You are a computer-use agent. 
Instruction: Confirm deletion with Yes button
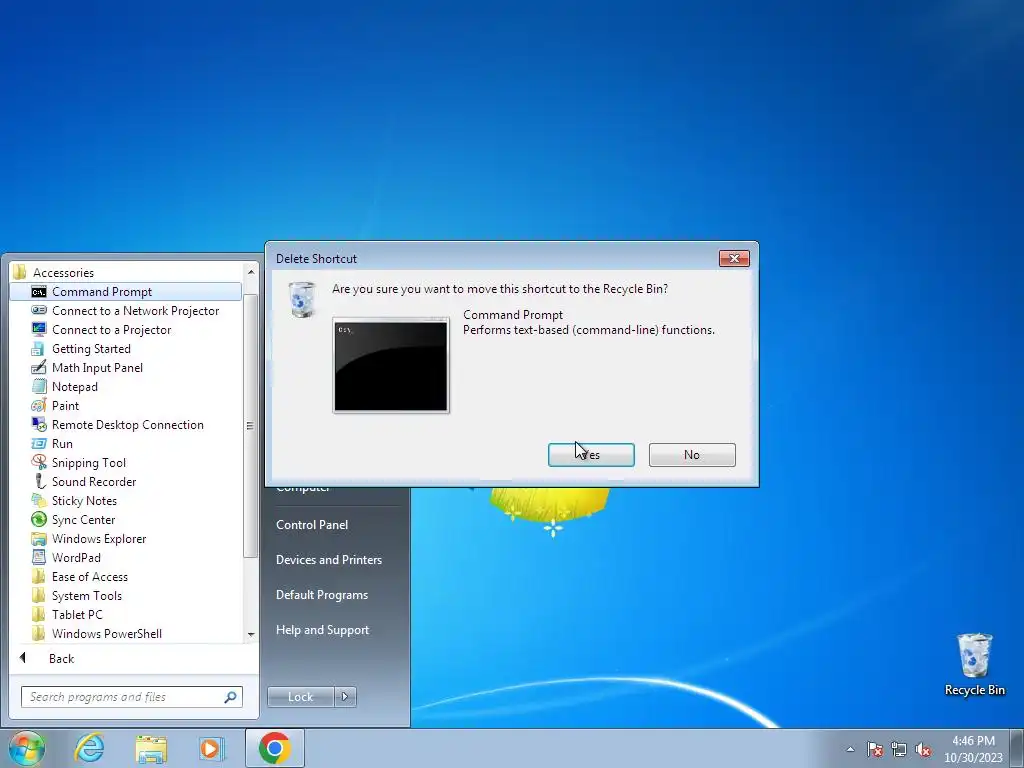click(591, 455)
